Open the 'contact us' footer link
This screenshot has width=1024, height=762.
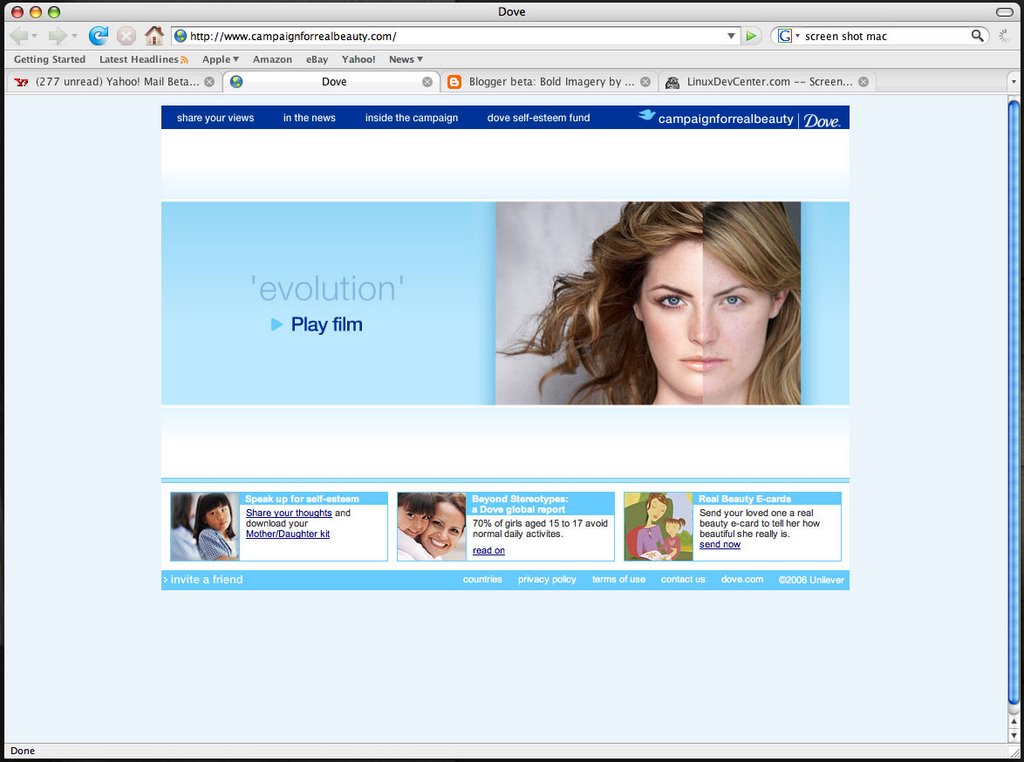[683, 579]
